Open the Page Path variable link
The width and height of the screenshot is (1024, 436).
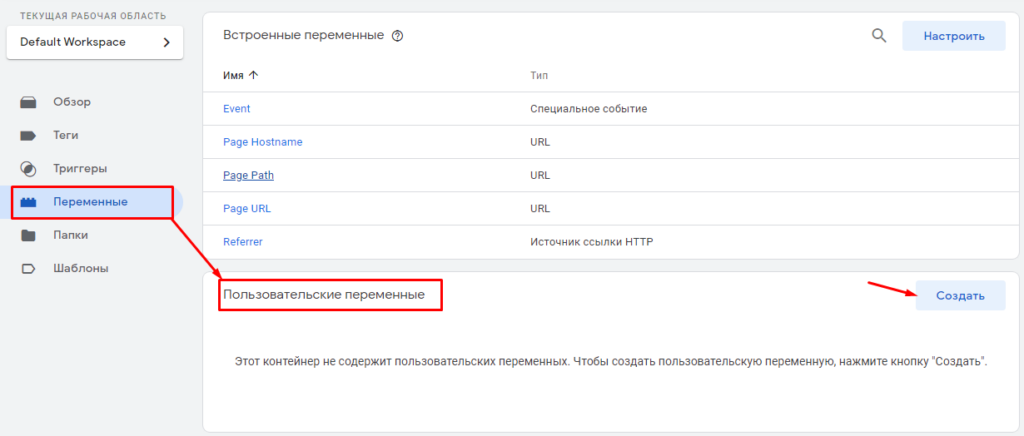click(248, 175)
